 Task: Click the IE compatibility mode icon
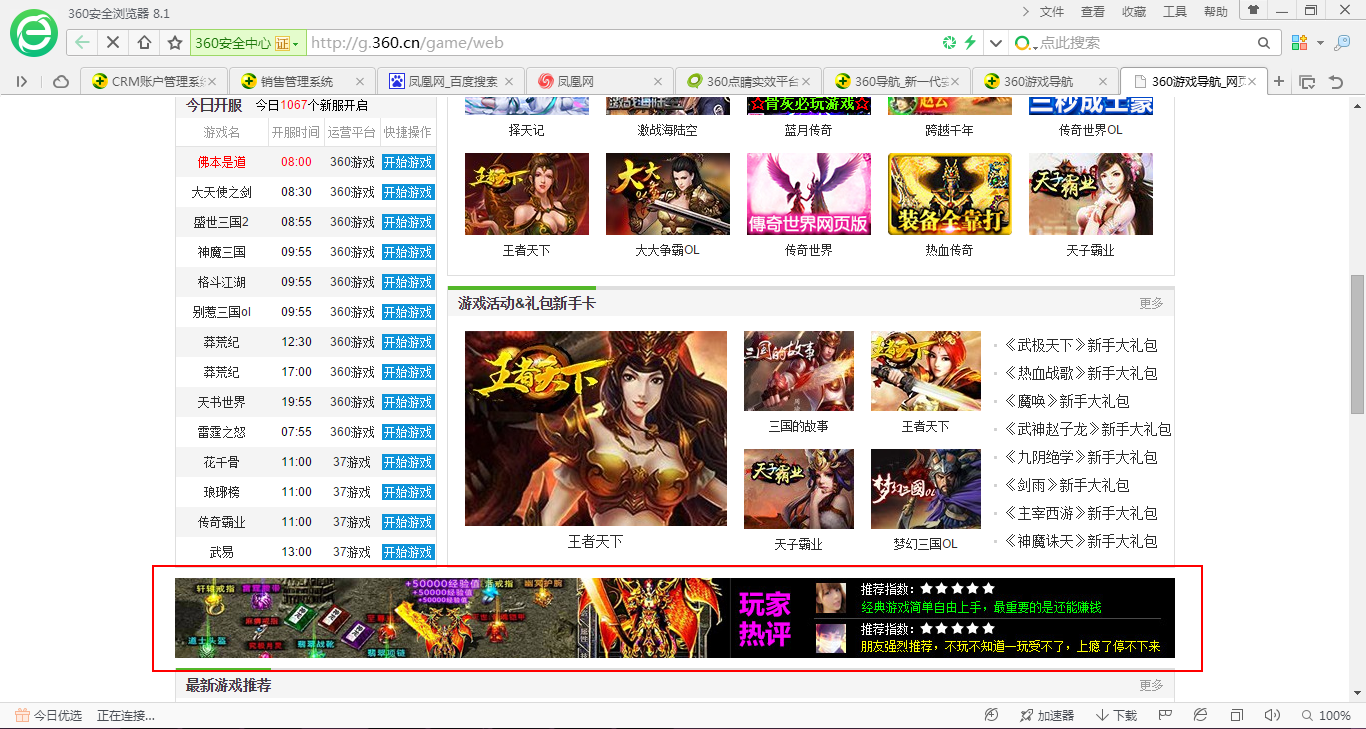click(1200, 715)
